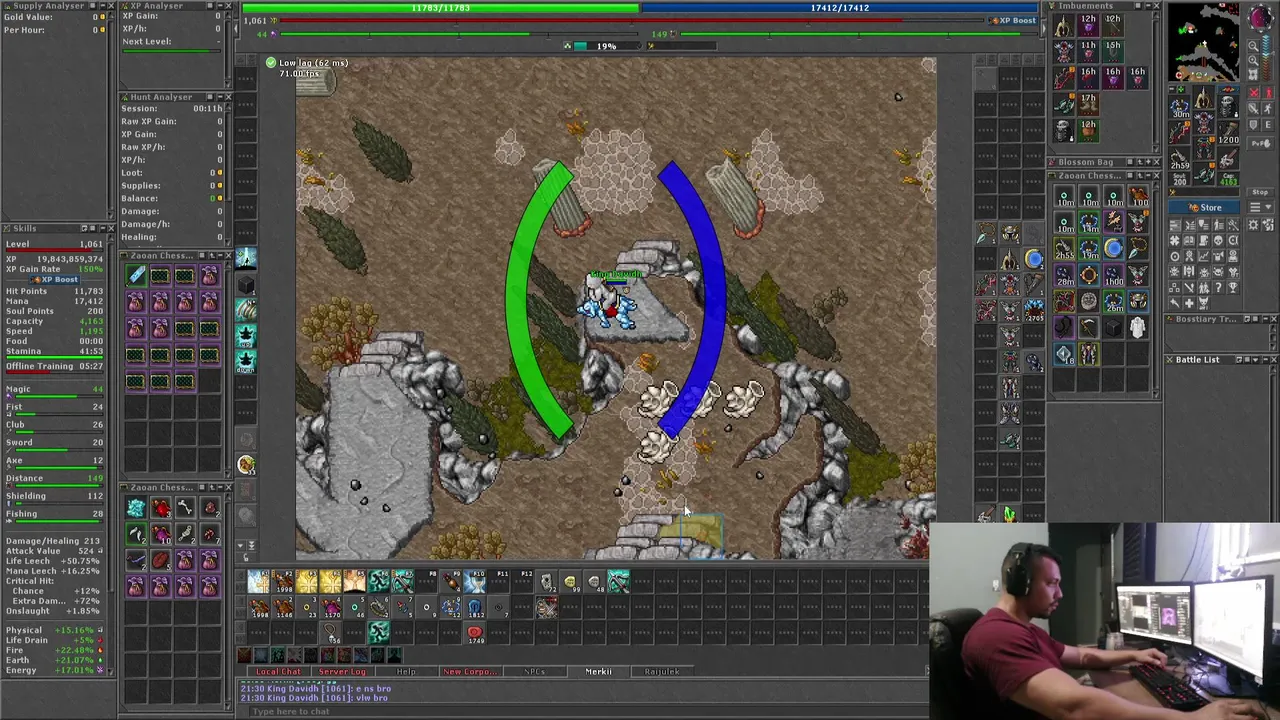Use action bar item showing count 1812
The image size is (1280, 720).
[475, 606]
